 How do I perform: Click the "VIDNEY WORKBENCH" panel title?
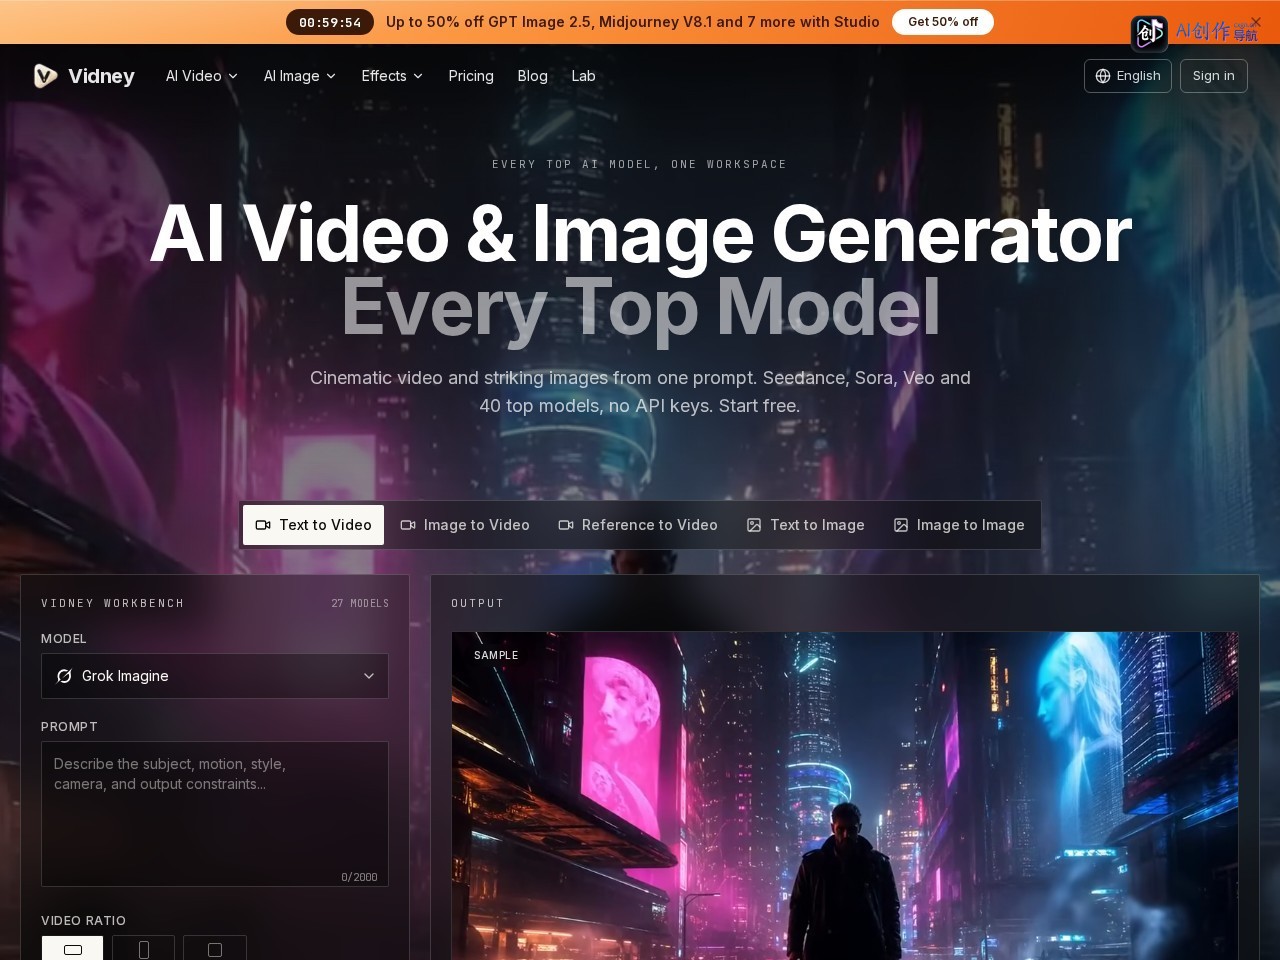click(113, 603)
